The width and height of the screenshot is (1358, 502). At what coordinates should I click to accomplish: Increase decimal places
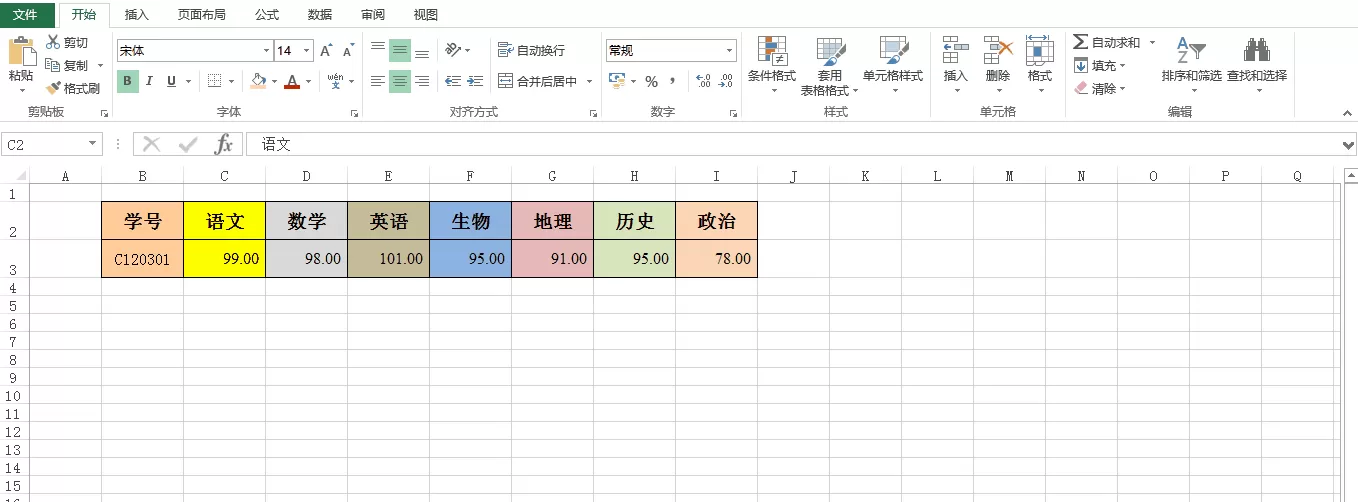[702, 81]
